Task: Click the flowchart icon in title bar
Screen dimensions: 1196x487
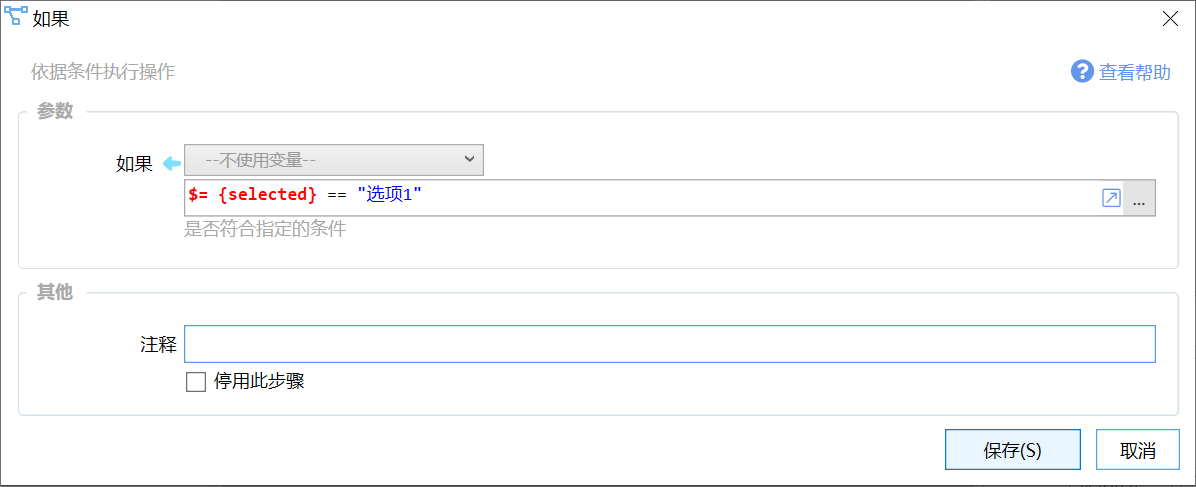Action: pyautogui.click(x=15, y=16)
